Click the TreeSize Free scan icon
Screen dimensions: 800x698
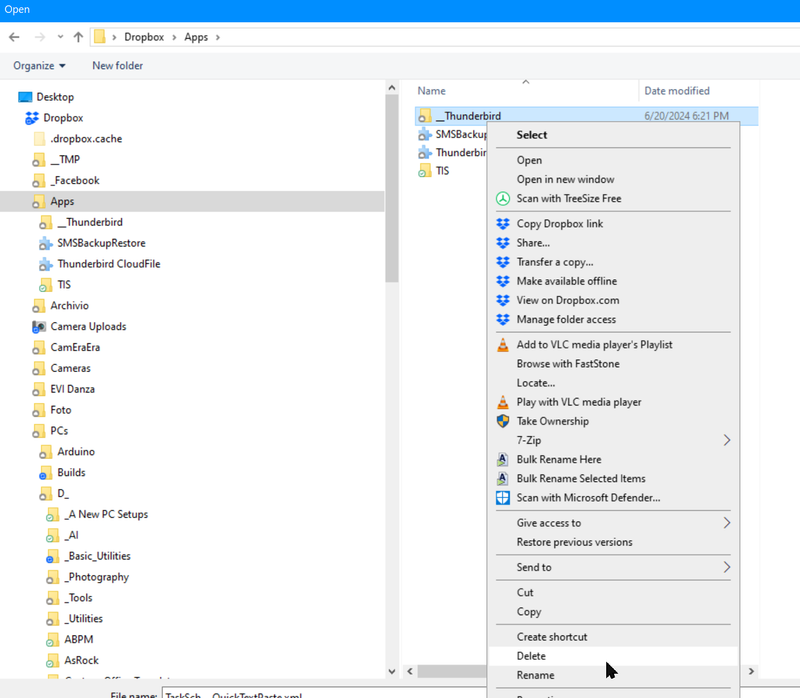point(503,199)
